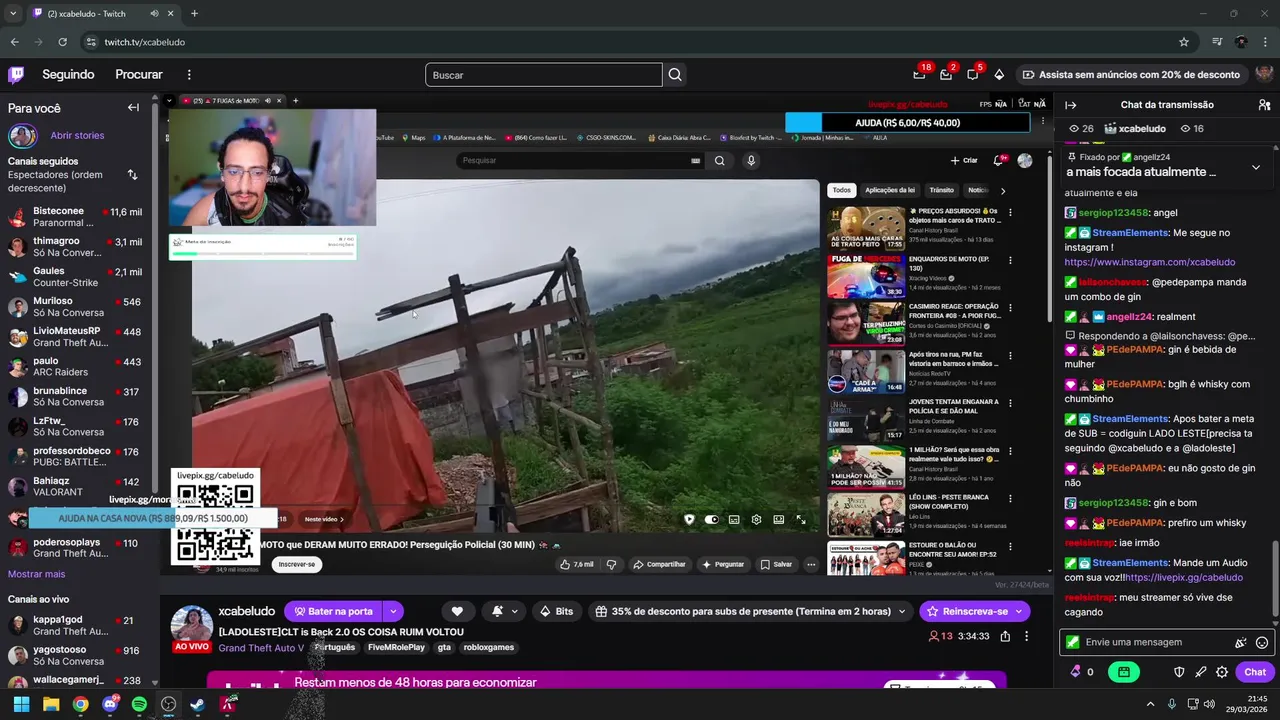
Task: Open the whispers icon with badge 5
Action: click(972, 74)
